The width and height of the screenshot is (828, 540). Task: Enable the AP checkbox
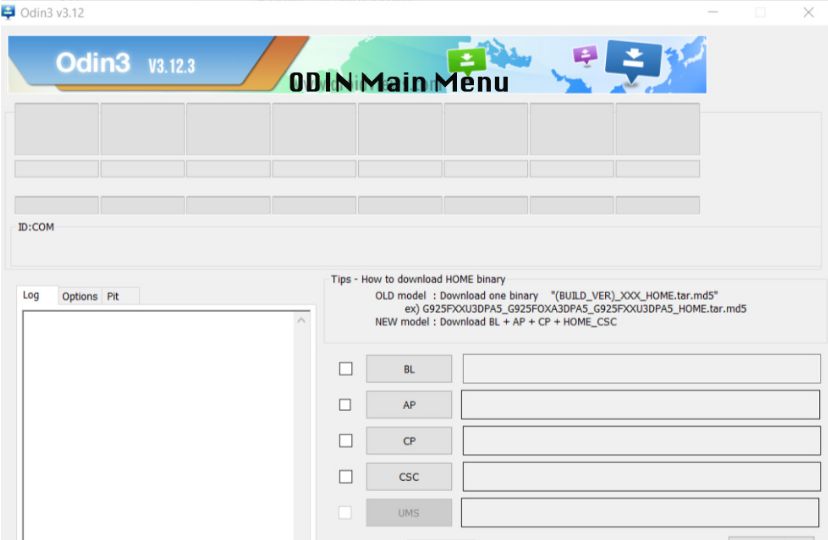(x=345, y=405)
